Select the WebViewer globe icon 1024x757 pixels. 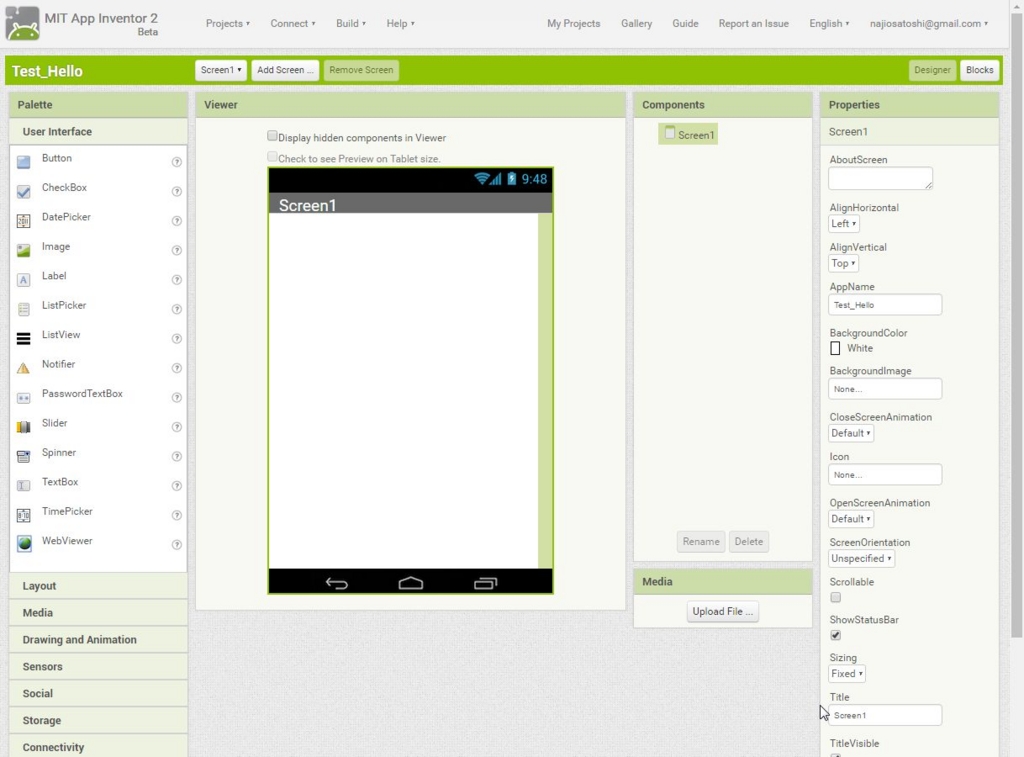click(24, 543)
